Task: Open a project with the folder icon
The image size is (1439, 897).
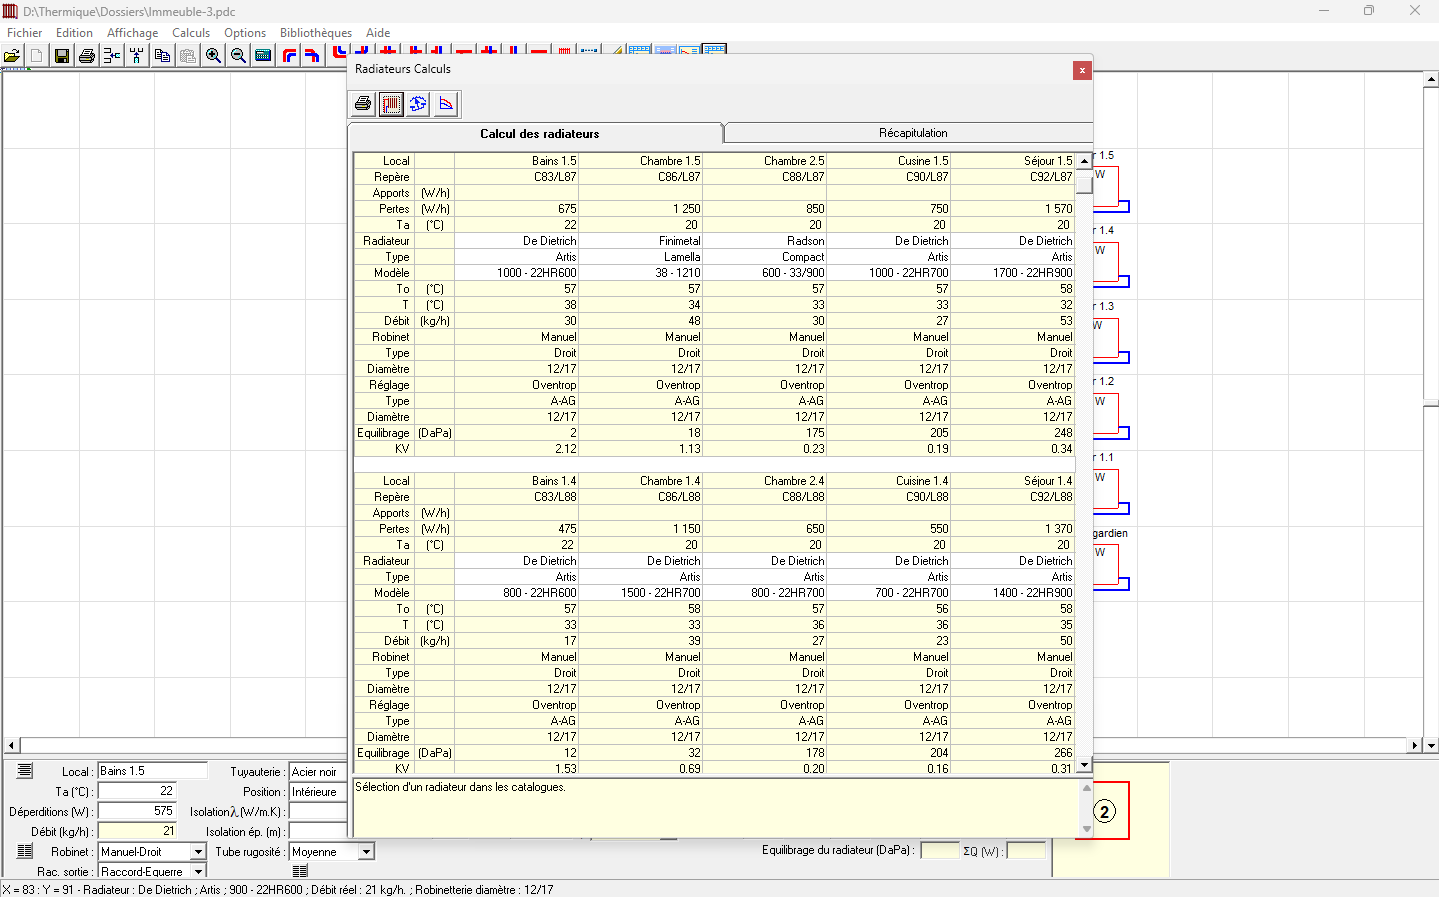Action: tap(13, 55)
